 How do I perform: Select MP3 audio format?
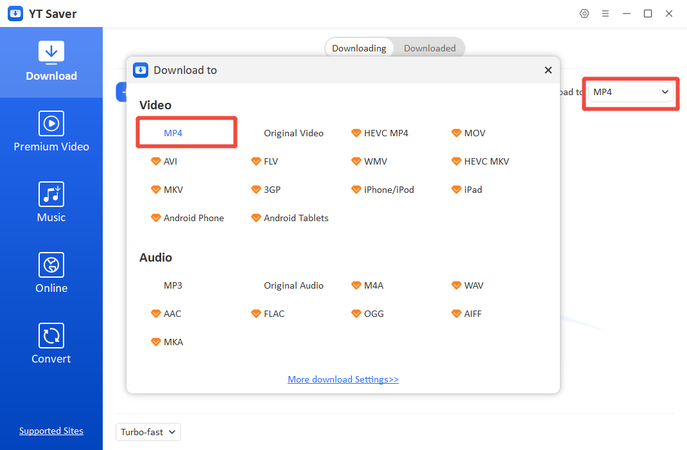click(x=173, y=285)
